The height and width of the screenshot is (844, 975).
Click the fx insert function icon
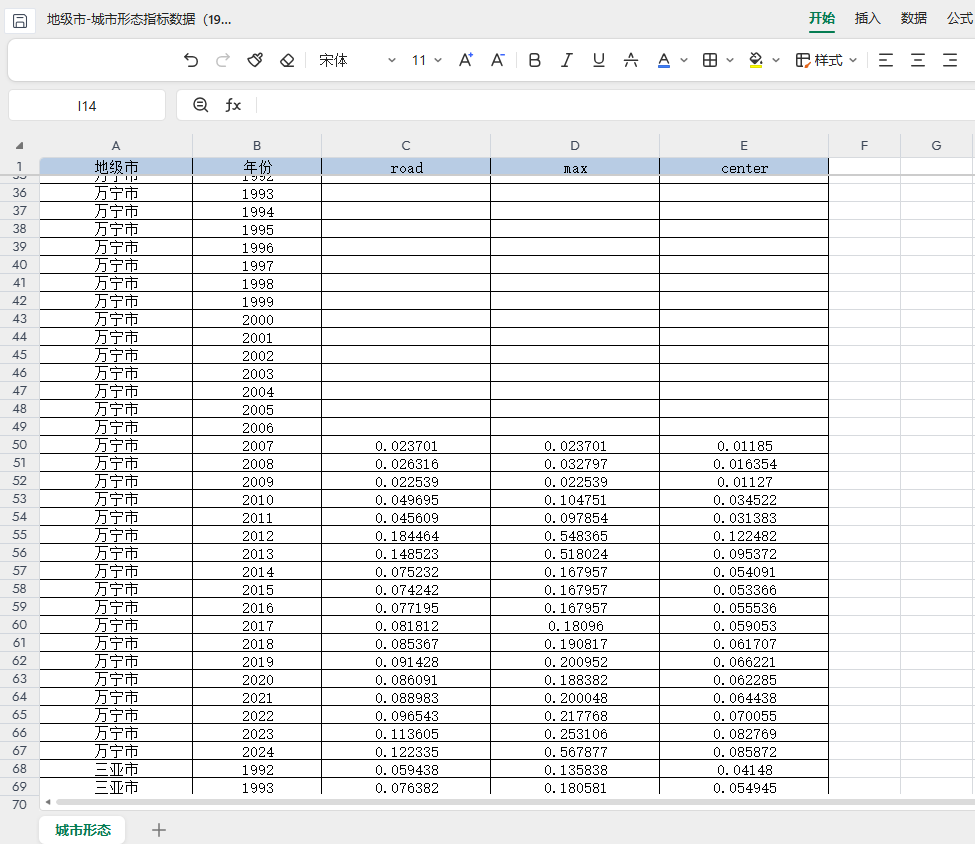point(233,105)
